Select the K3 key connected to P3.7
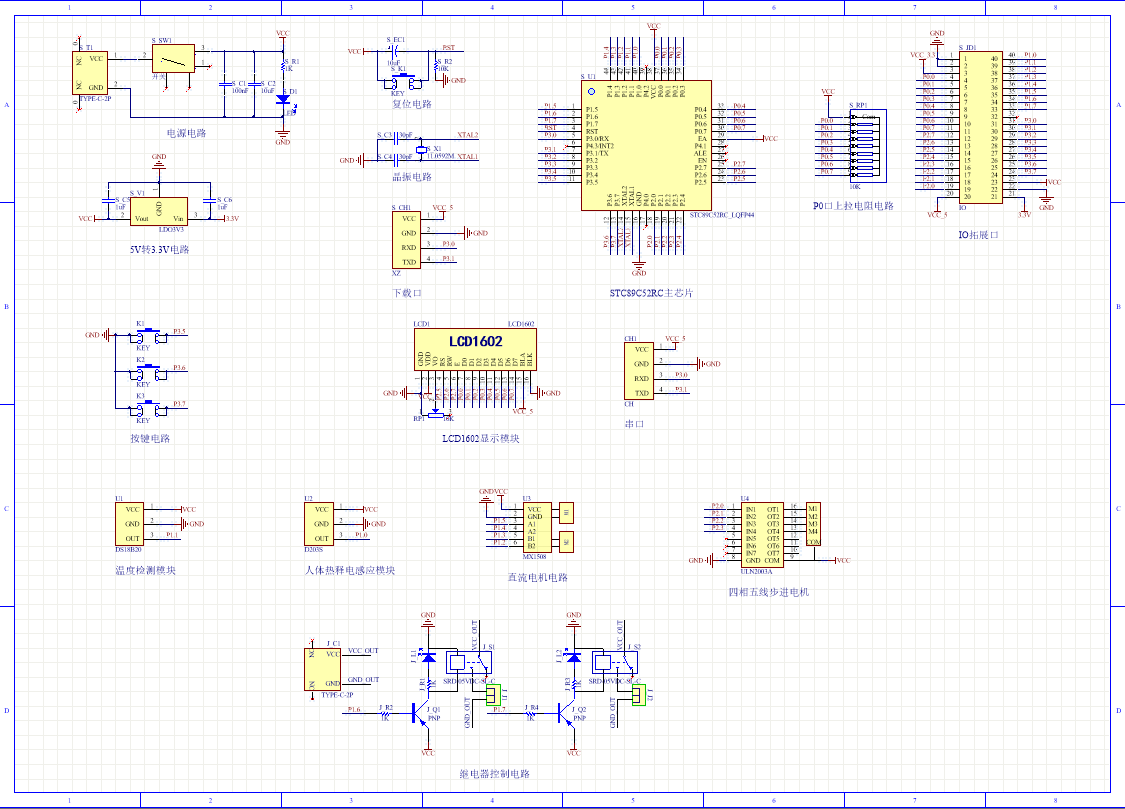1125x809 pixels. 149,408
